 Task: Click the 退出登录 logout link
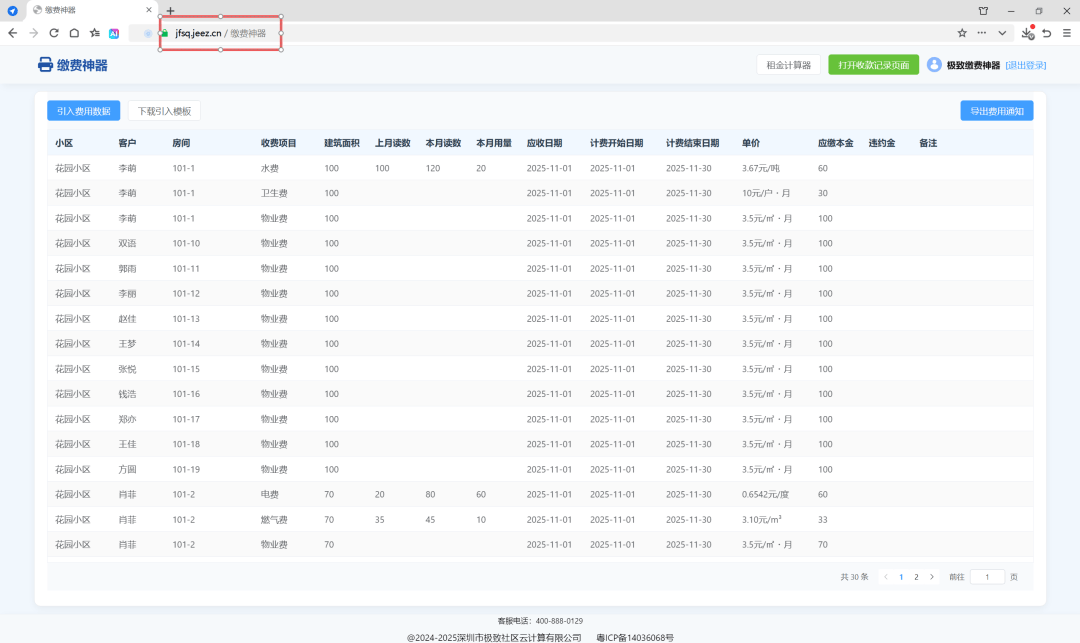1025,65
